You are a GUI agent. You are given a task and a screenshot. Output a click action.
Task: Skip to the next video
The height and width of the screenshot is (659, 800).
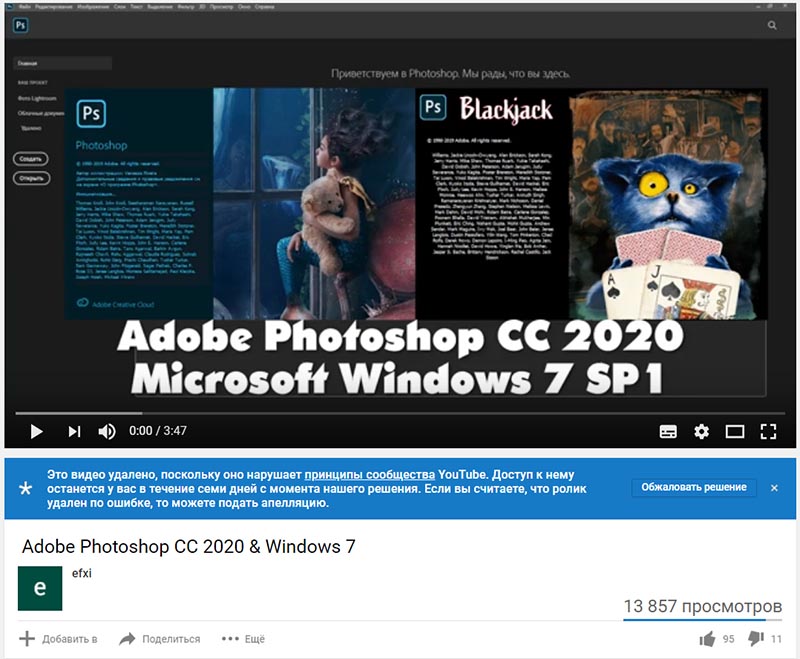(x=74, y=432)
